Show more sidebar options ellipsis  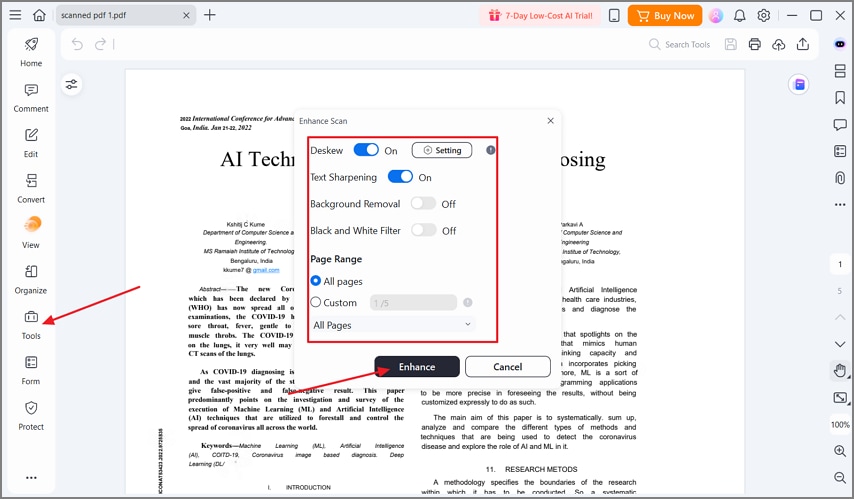31,478
